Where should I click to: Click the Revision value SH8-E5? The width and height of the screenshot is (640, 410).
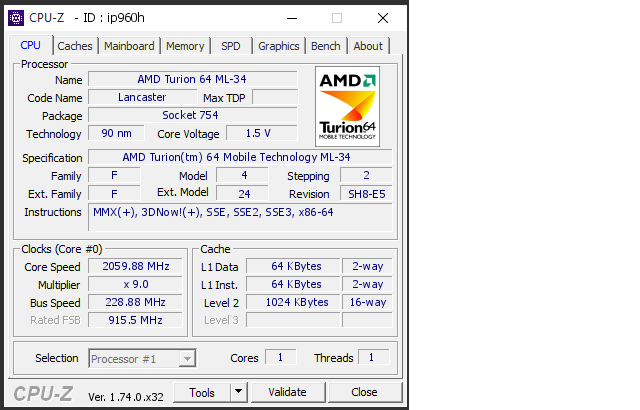(366, 193)
